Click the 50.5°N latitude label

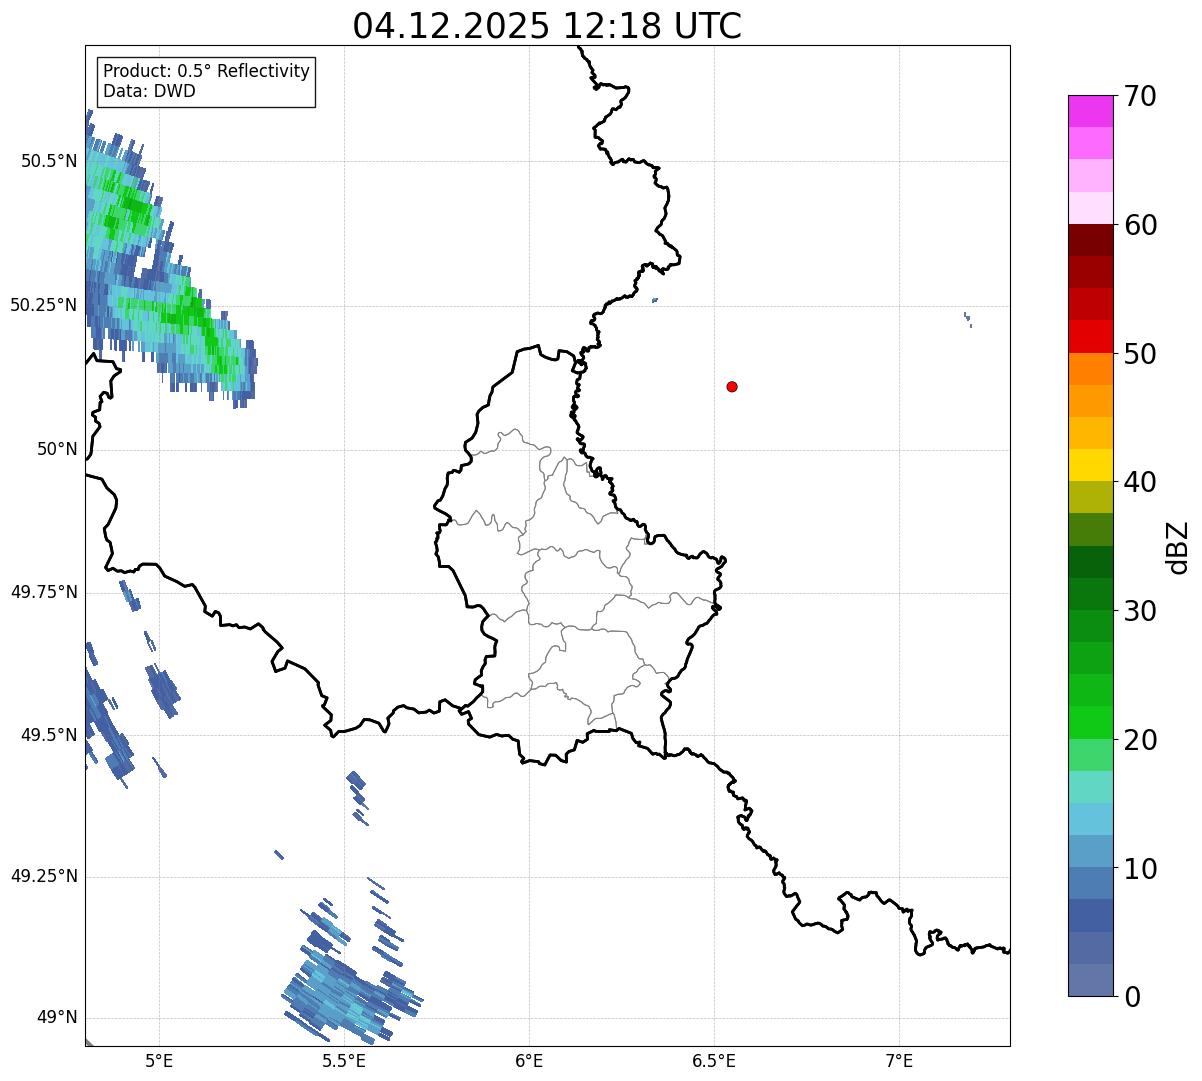tap(49, 162)
